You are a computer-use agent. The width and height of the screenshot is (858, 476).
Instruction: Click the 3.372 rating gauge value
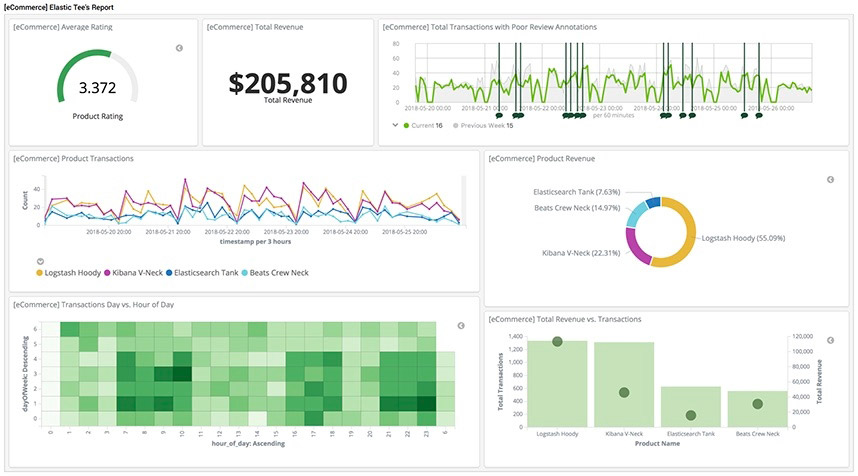(97, 88)
